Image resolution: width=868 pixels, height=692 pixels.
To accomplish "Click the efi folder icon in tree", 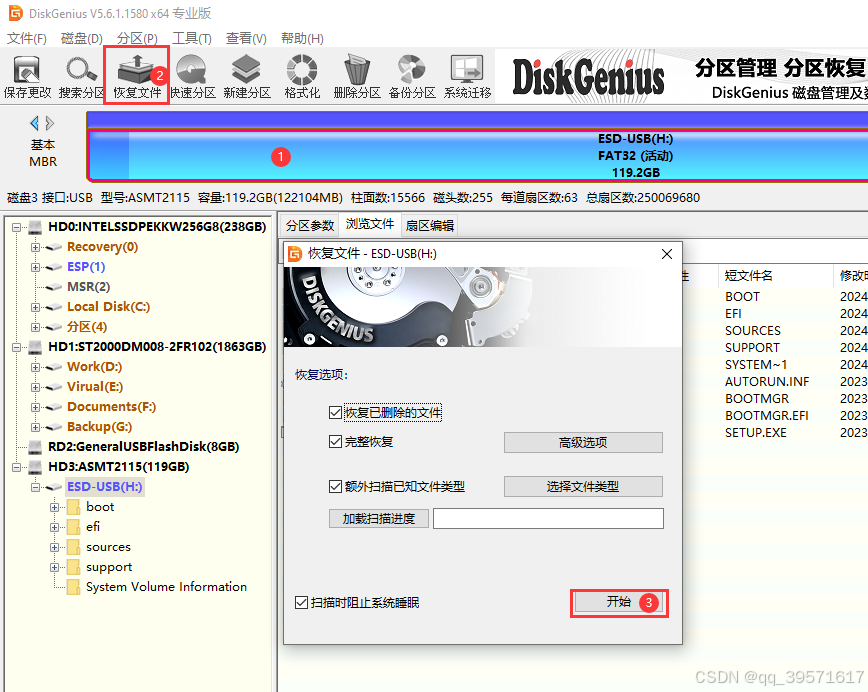I will click(x=73, y=527).
